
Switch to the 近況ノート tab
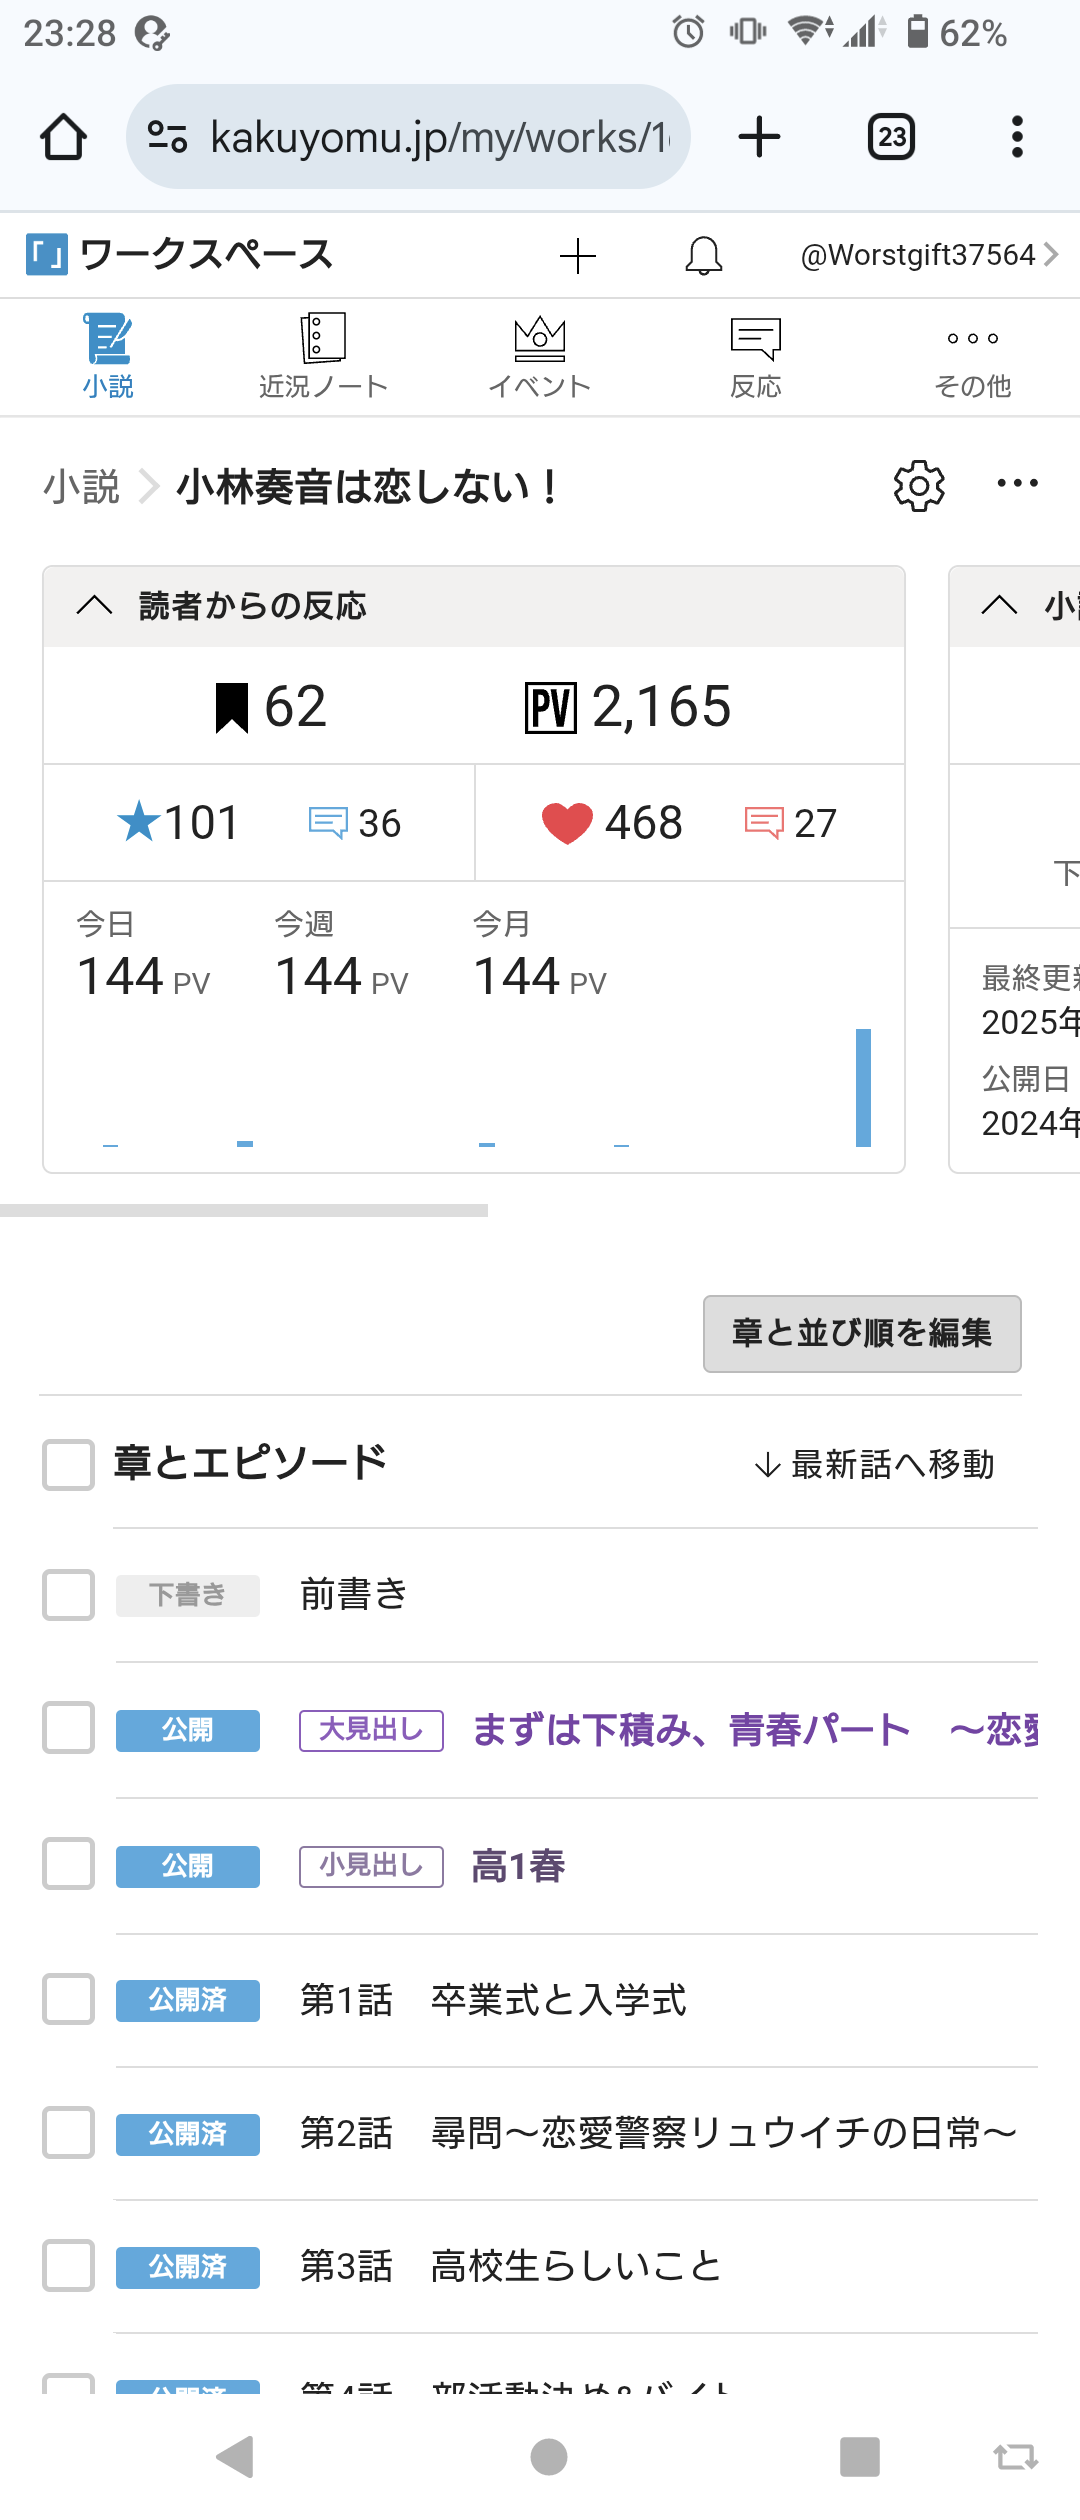coord(323,357)
